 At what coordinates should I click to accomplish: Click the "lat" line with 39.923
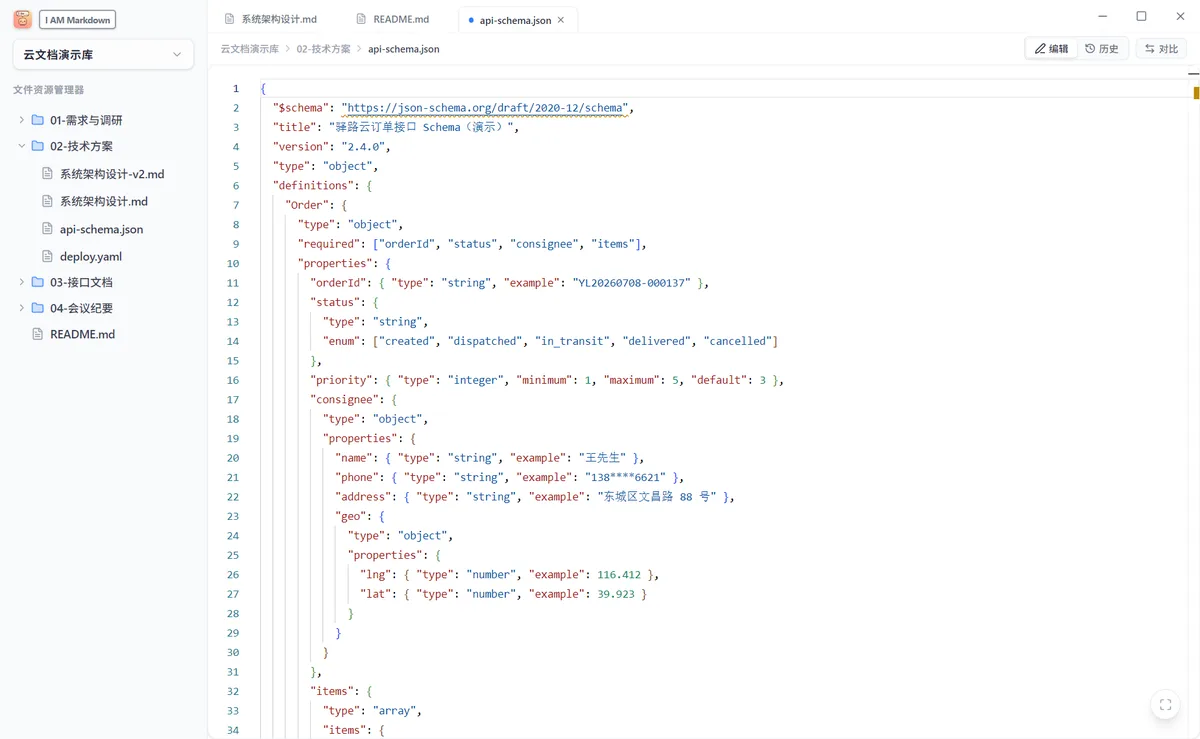[504, 594]
